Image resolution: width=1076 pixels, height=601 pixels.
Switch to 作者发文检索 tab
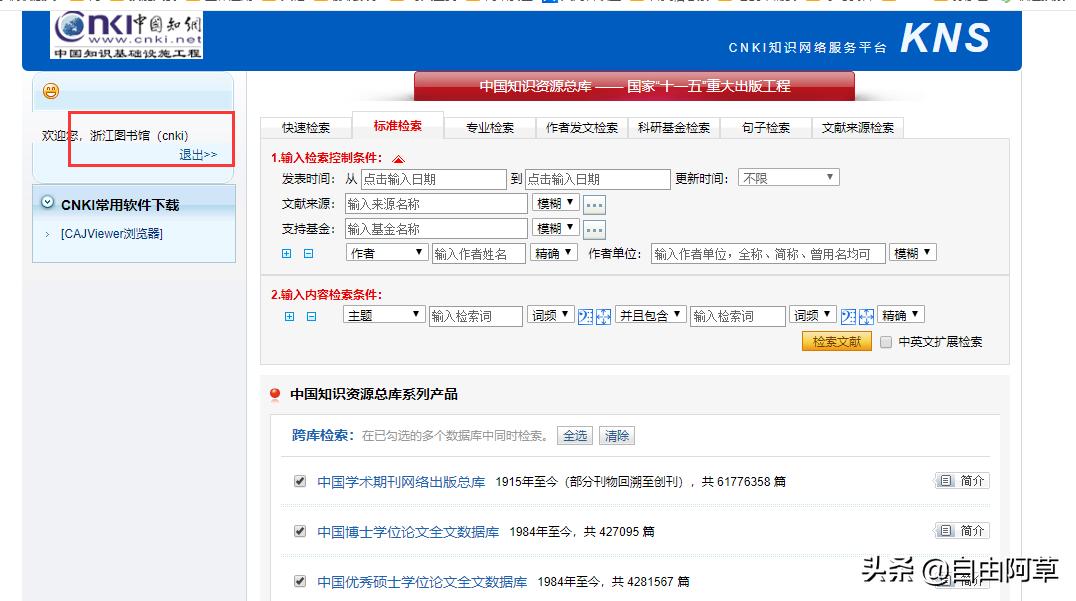pyautogui.click(x=582, y=128)
